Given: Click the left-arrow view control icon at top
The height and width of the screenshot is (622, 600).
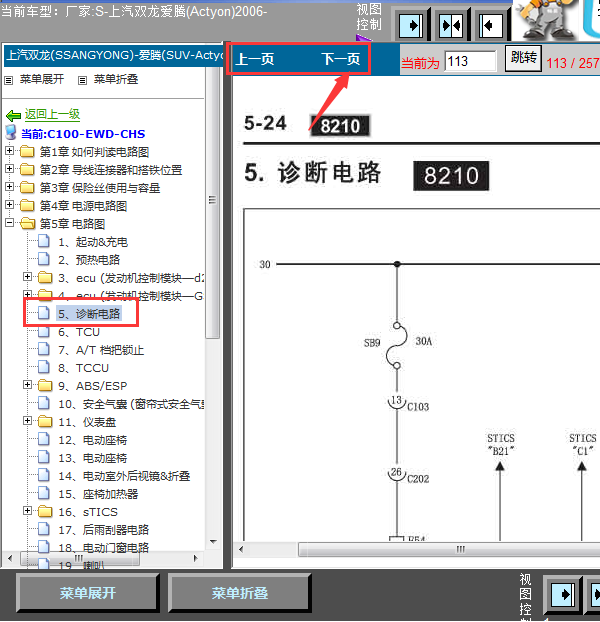Looking at the screenshot, I should click(490, 26).
